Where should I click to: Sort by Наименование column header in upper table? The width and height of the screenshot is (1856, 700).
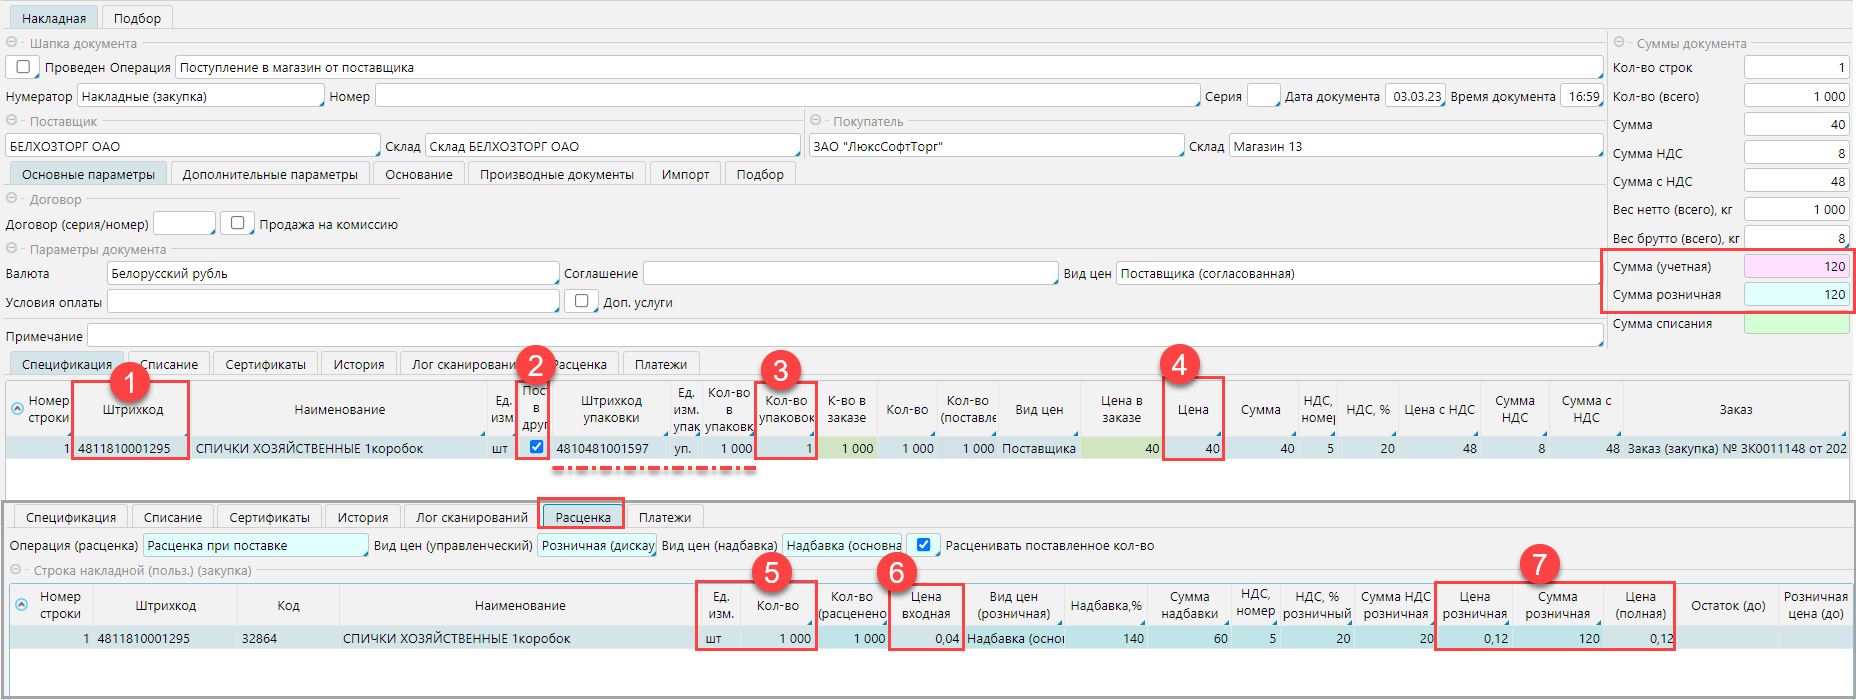[339, 409]
